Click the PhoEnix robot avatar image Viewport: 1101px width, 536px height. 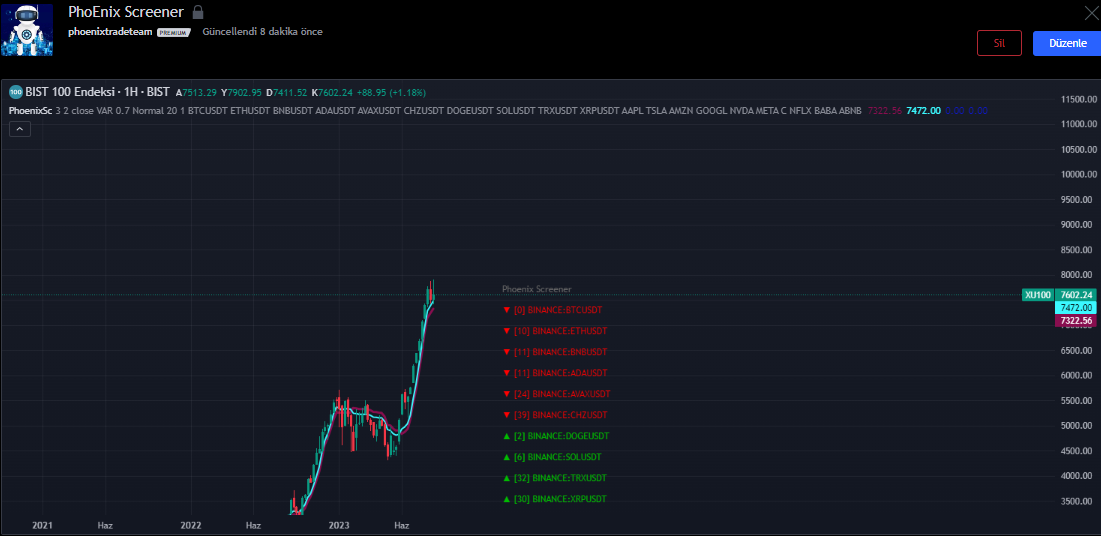(x=30, y=29)
